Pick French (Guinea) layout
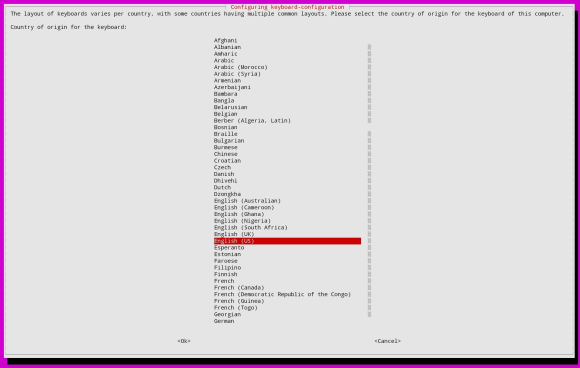The height and width of the screenshot is (368, 580). (x=239, y=301)
